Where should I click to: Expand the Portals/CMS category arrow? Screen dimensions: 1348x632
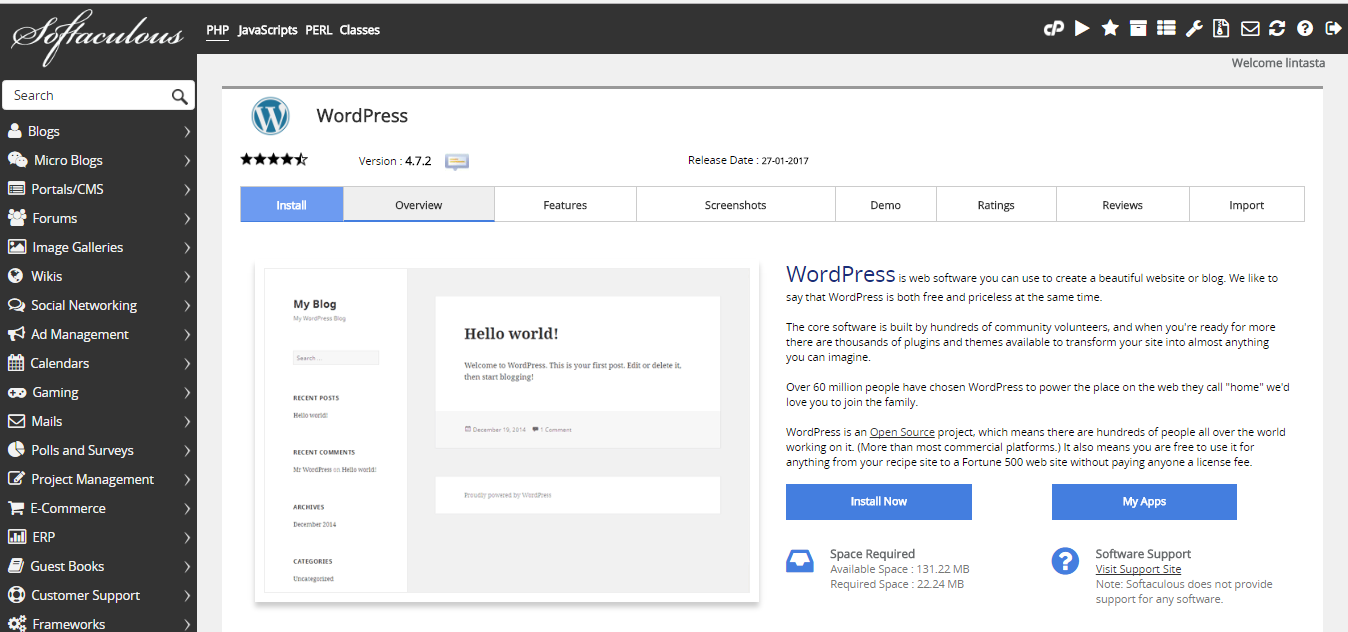click(x=187, y=189)
